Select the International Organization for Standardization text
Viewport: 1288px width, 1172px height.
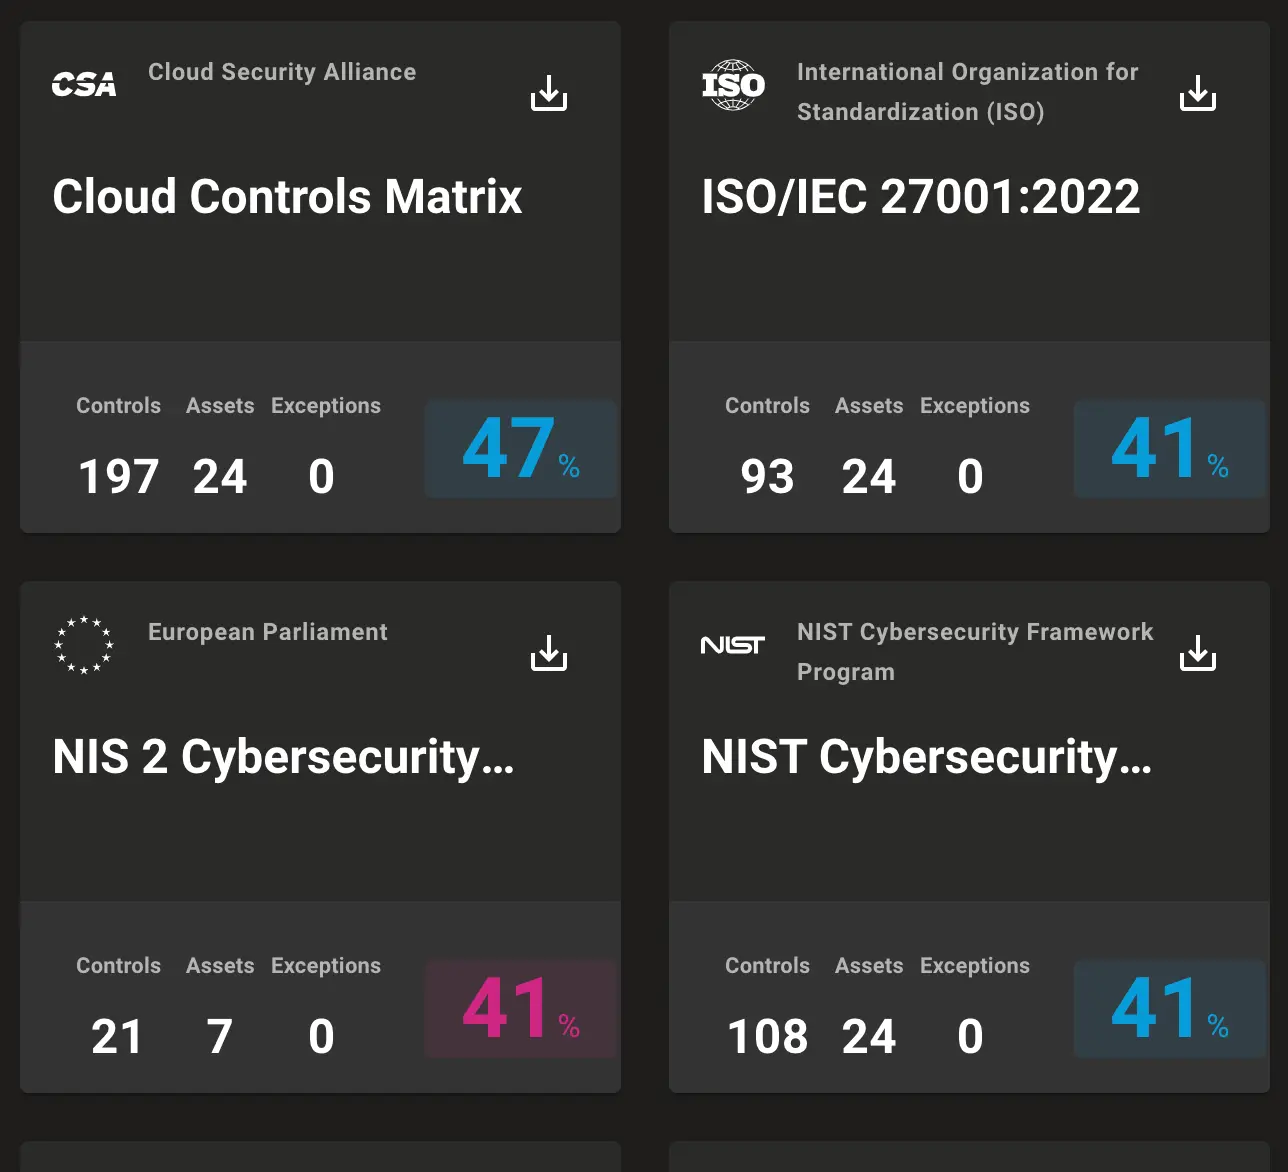[967, 92]
